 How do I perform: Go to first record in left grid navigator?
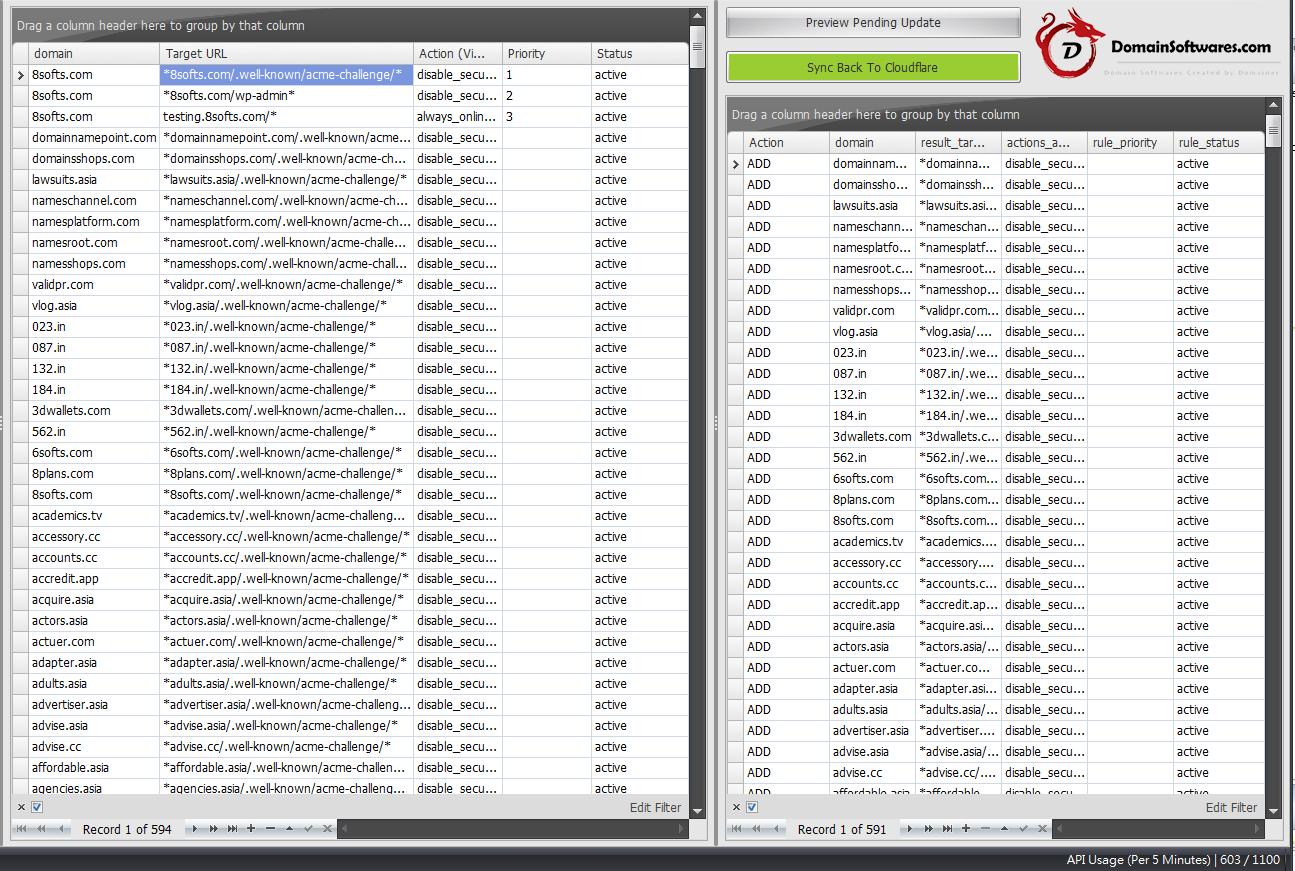(21, 829)
